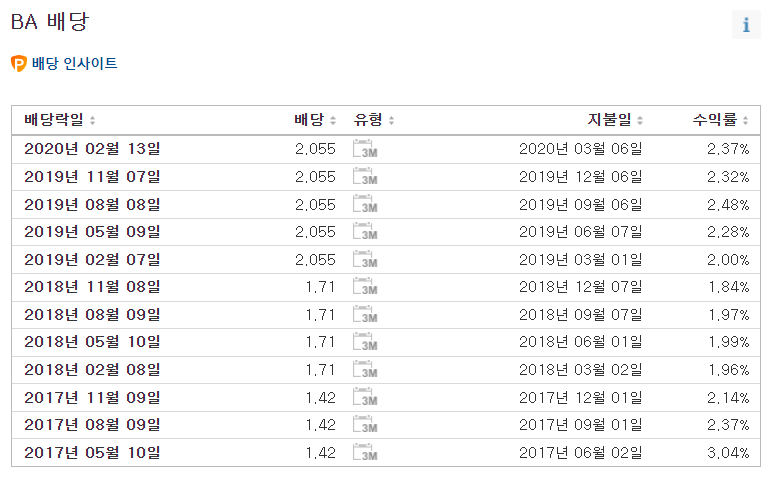This screenshot has height=479, width=770.
Task: Click the info icon at top right
Action: click(746, 25)
